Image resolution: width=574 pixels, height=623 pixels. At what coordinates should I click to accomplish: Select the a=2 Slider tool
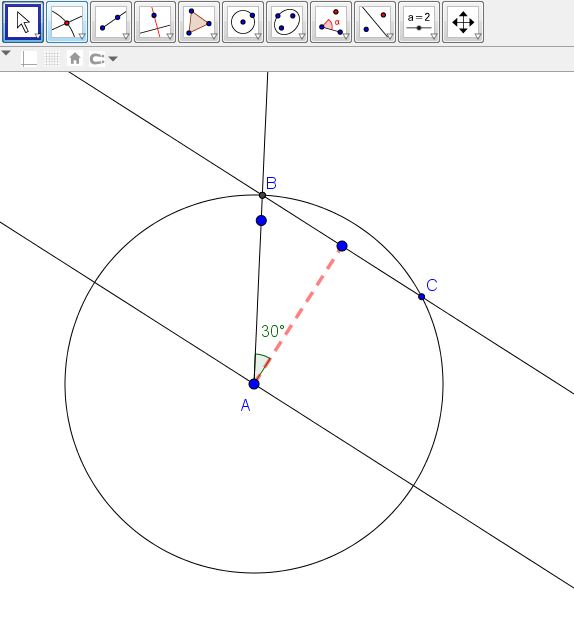[419, 22]
